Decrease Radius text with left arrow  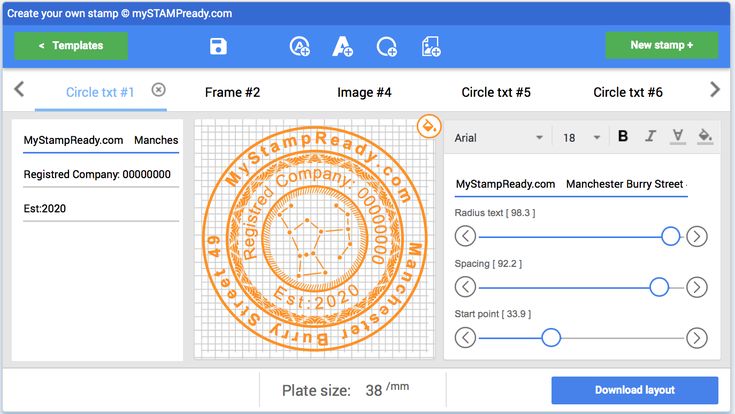coord(465,236)
